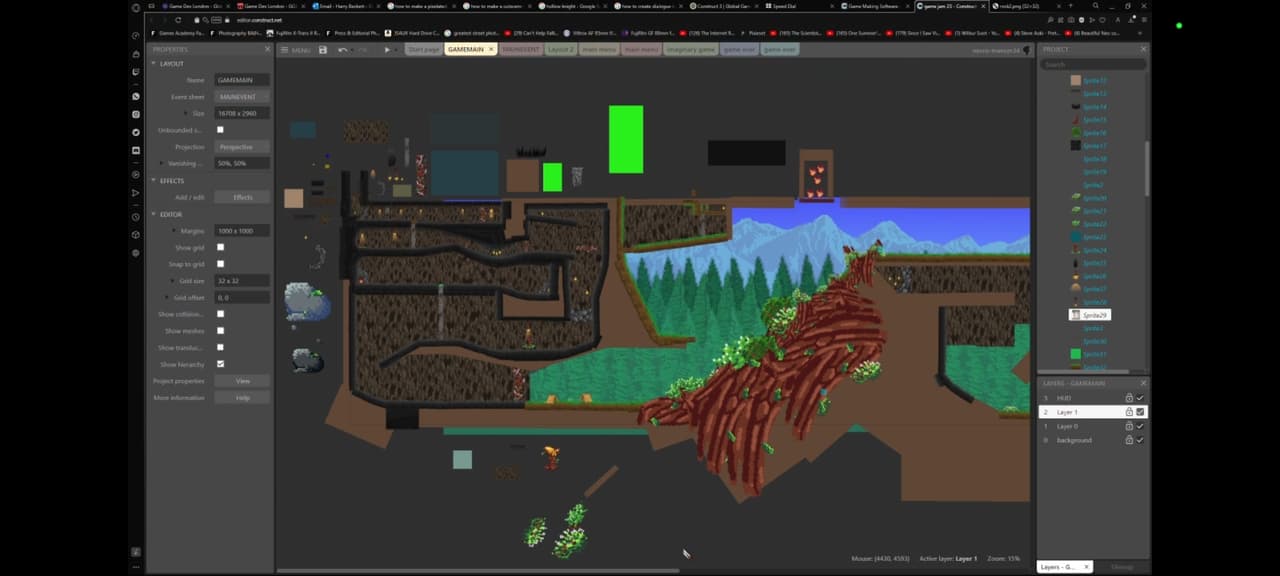This screenshot has width=1280, height=576.
Task: Open the settings icon in the browser sidebar
Action: tap(136, 253)
